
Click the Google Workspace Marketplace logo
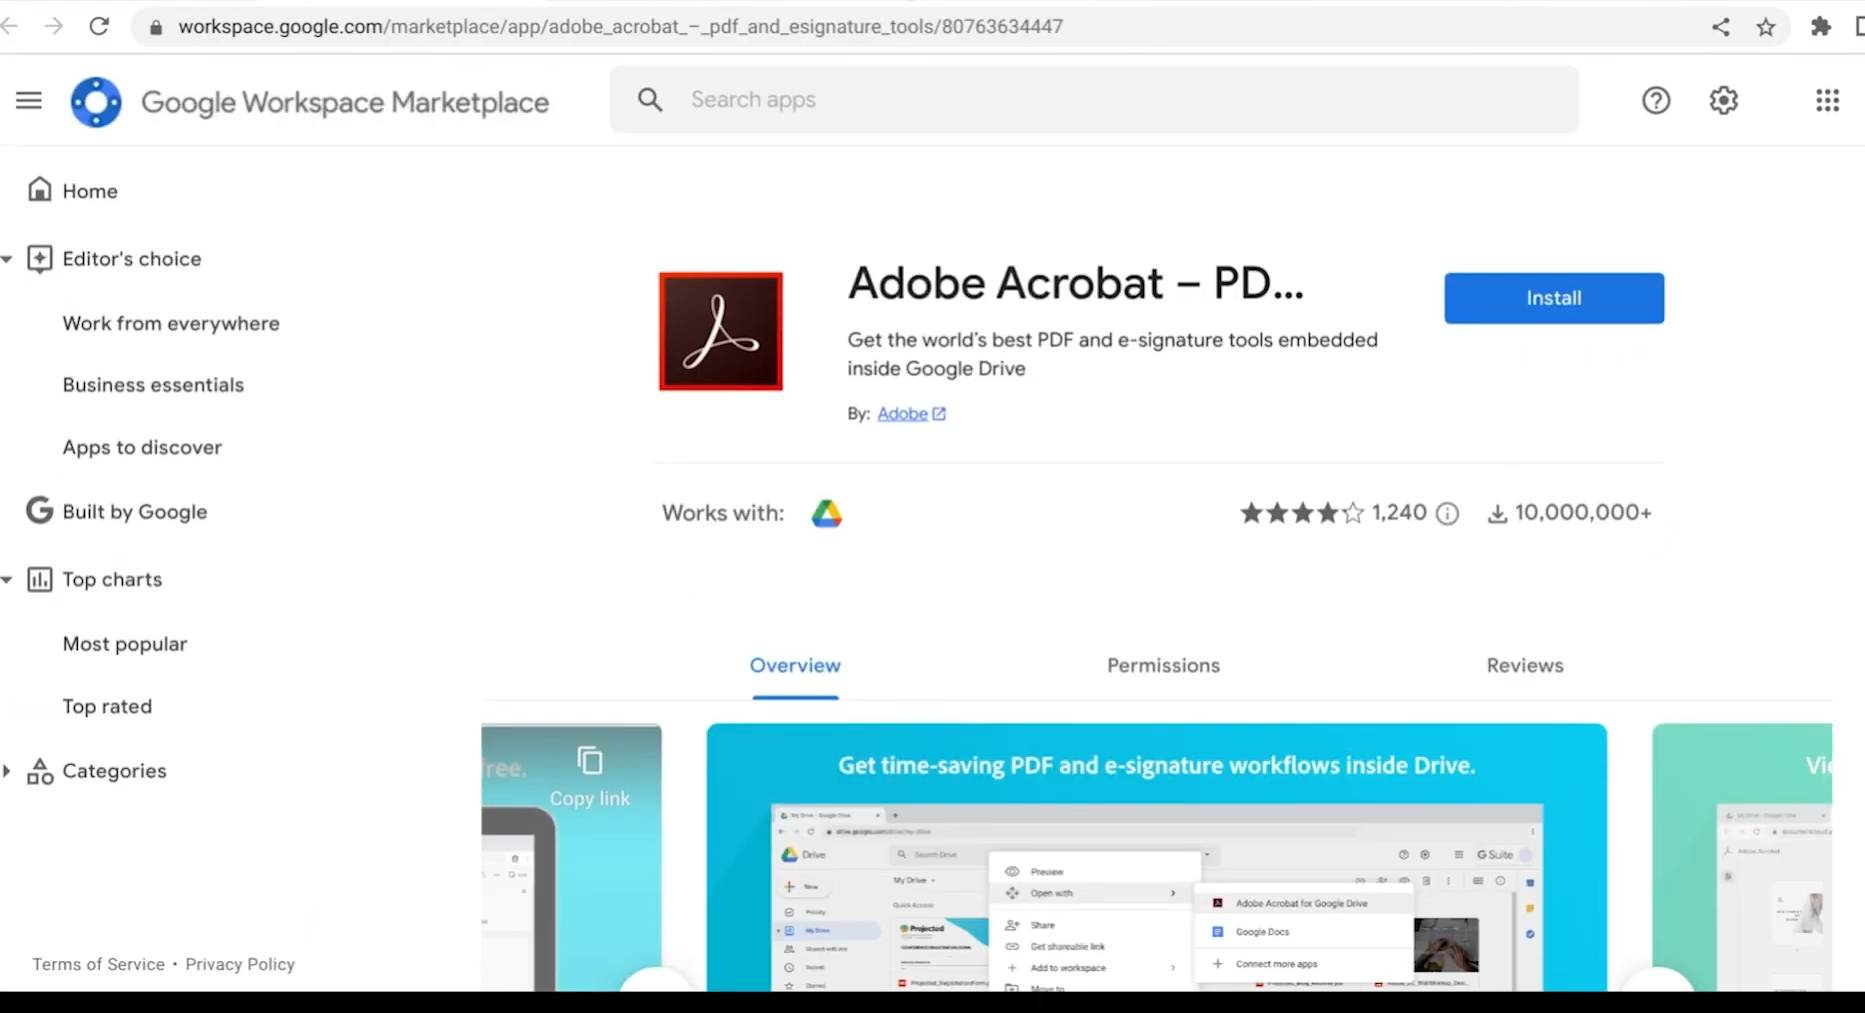(96, 102)
